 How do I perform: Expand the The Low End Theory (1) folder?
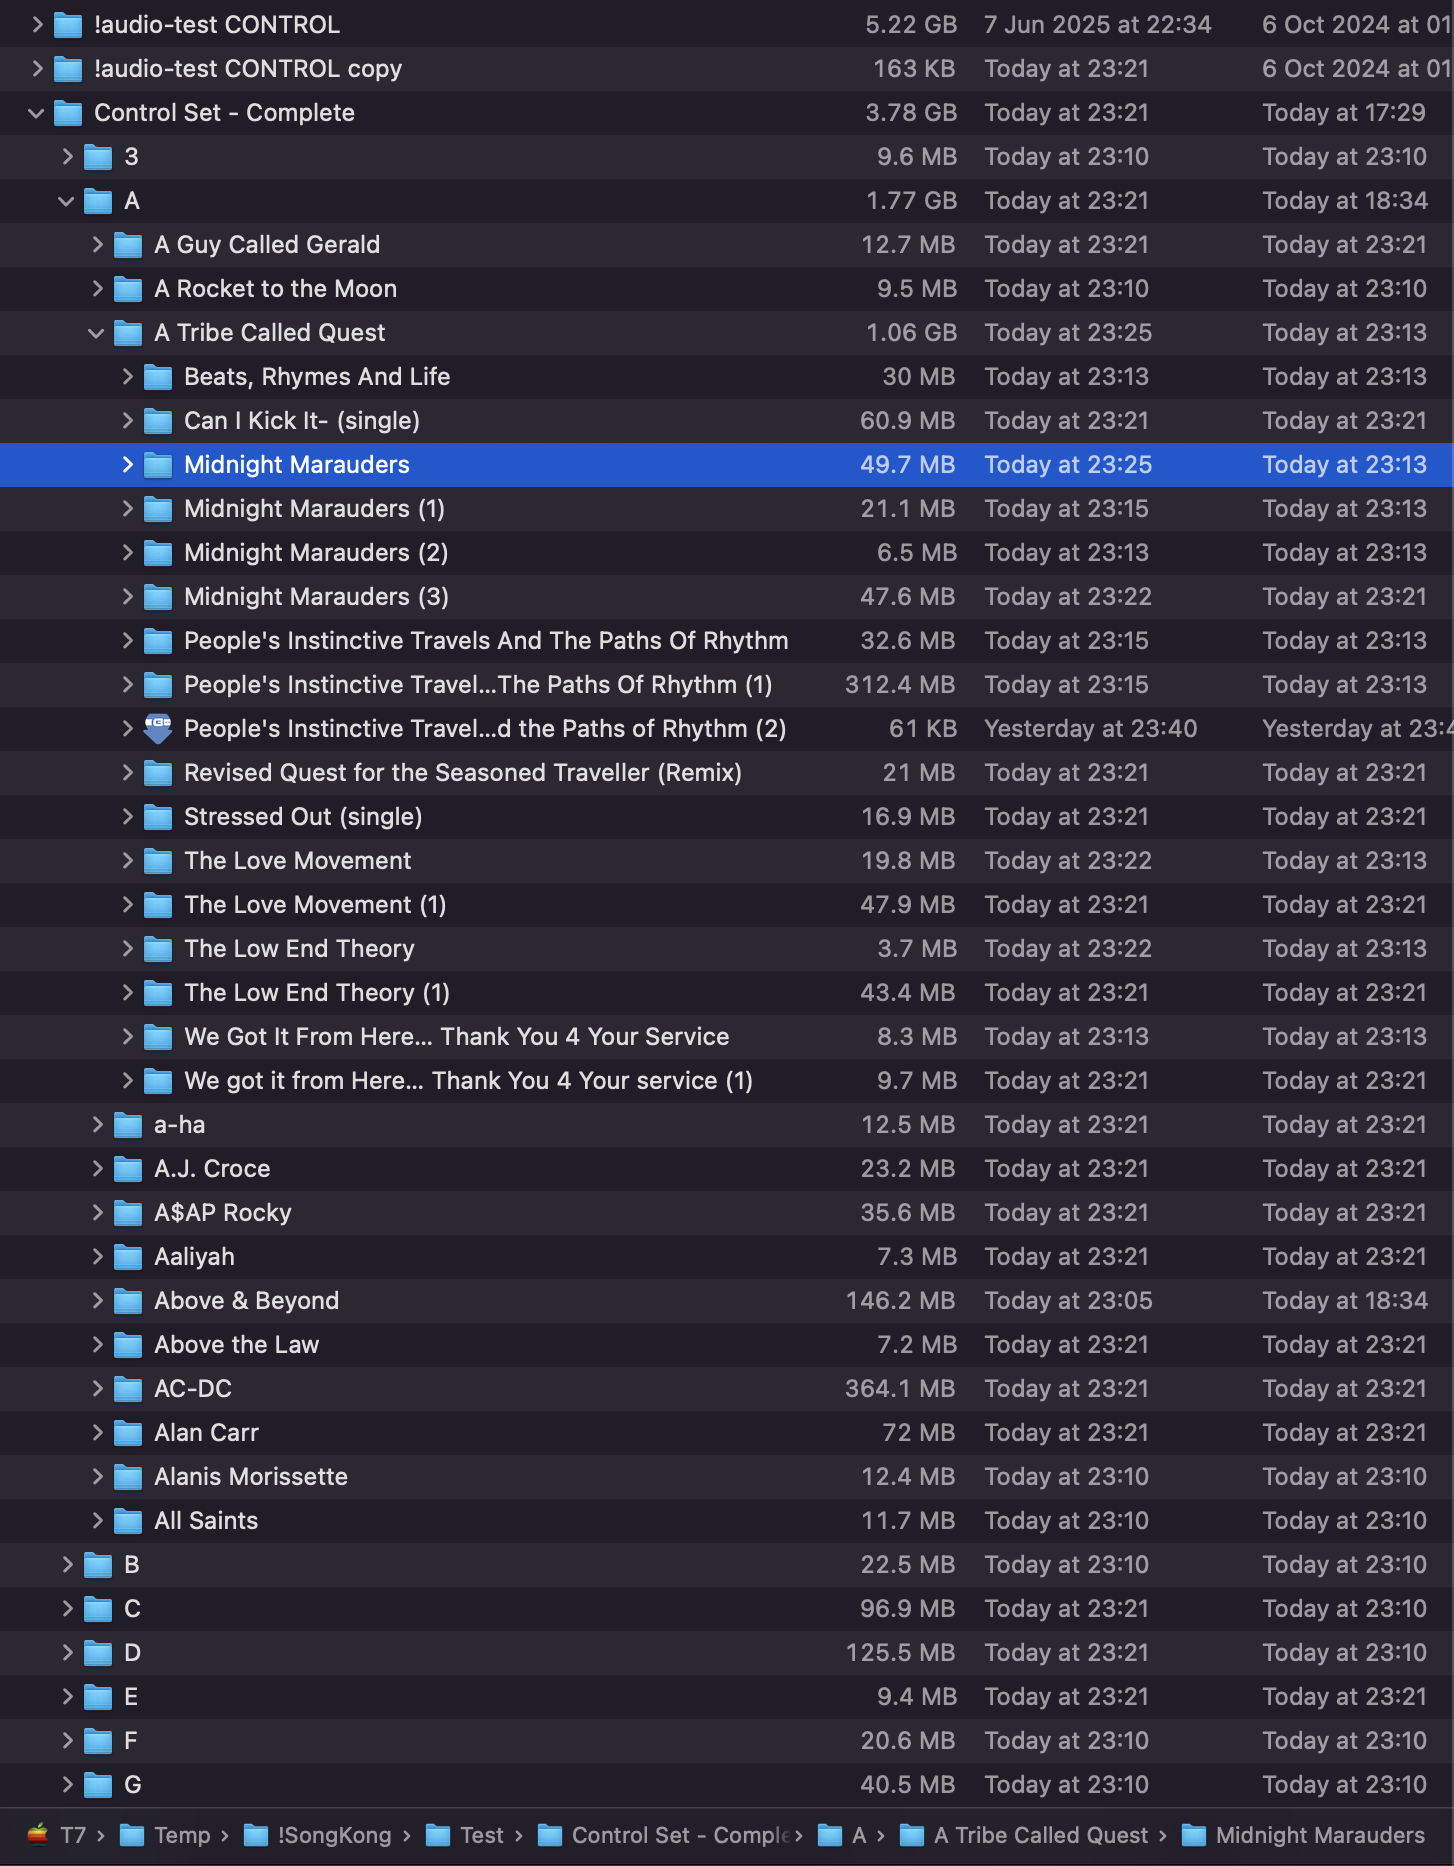point(127,993)
